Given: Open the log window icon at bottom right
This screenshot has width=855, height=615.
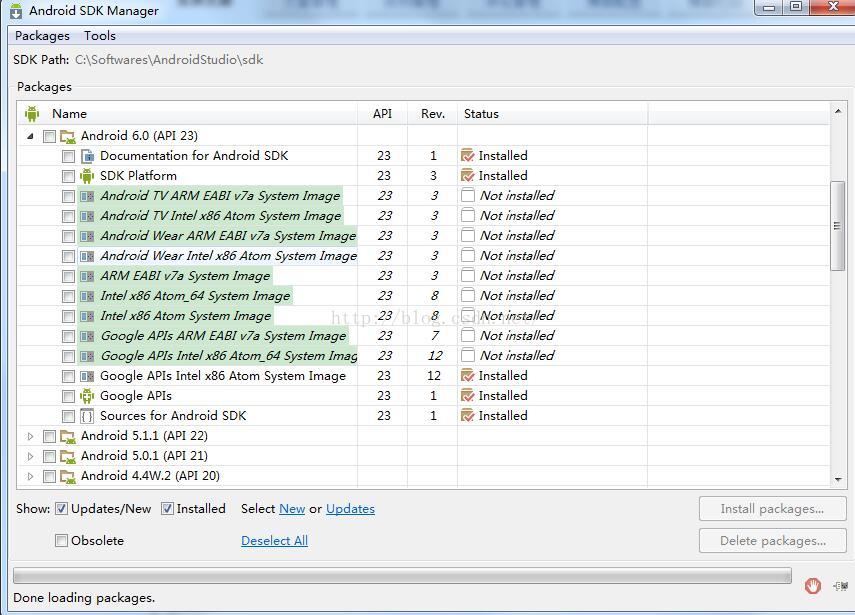Looking at the screenshot, I should 840,586.
